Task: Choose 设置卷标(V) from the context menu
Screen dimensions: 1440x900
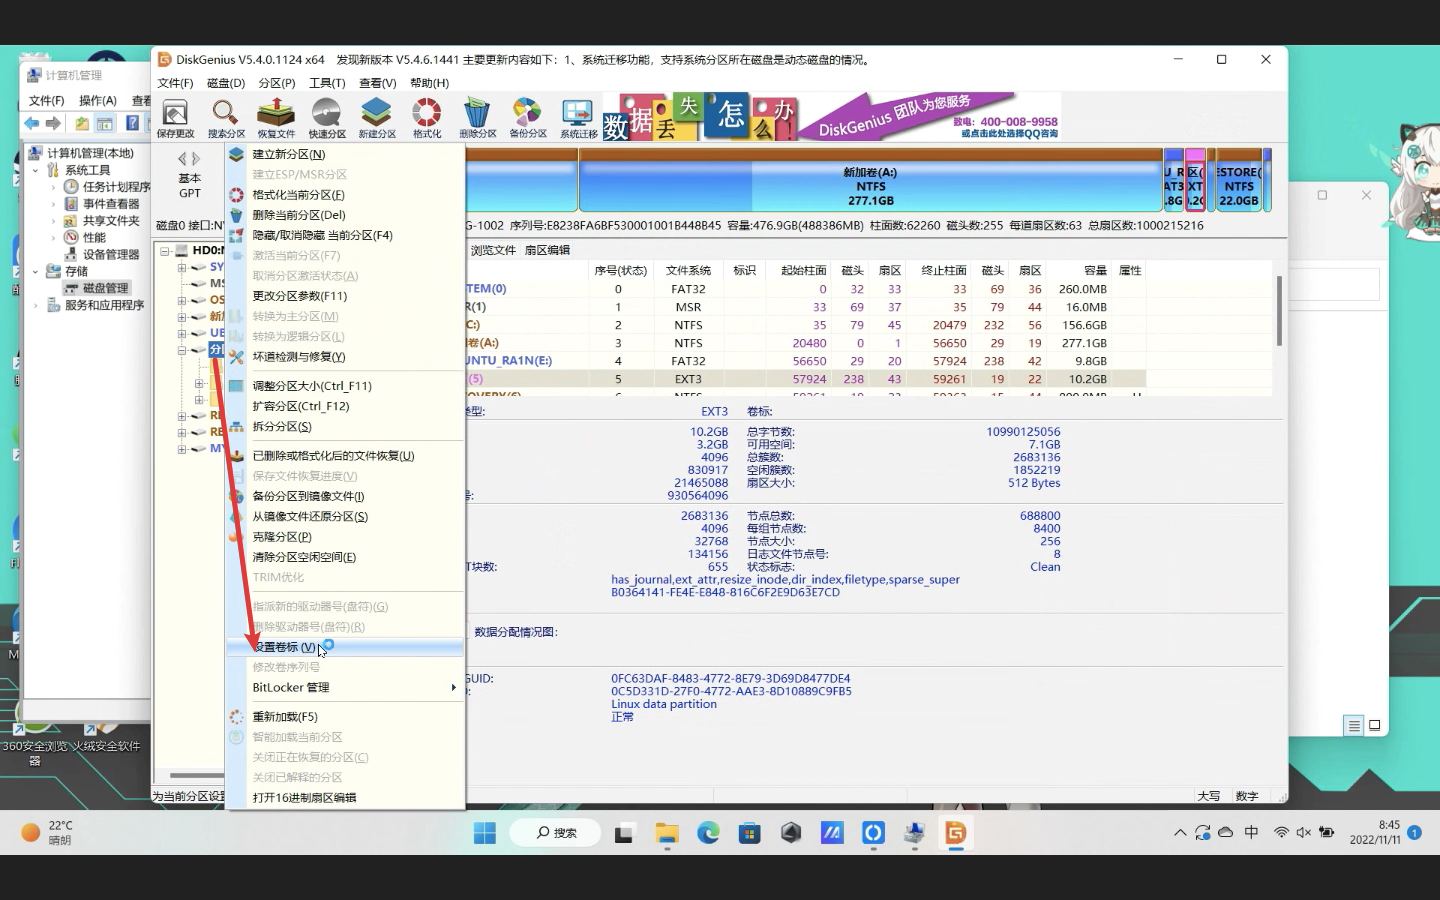Action: 345,647
